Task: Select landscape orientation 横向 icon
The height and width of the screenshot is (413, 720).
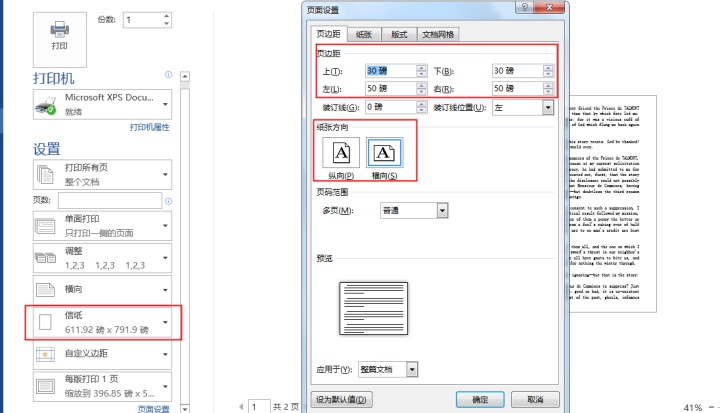Action: pos(384,153)
